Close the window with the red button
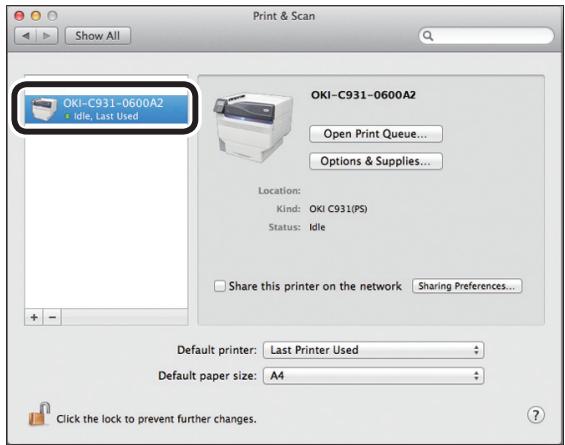 [19, 16]
